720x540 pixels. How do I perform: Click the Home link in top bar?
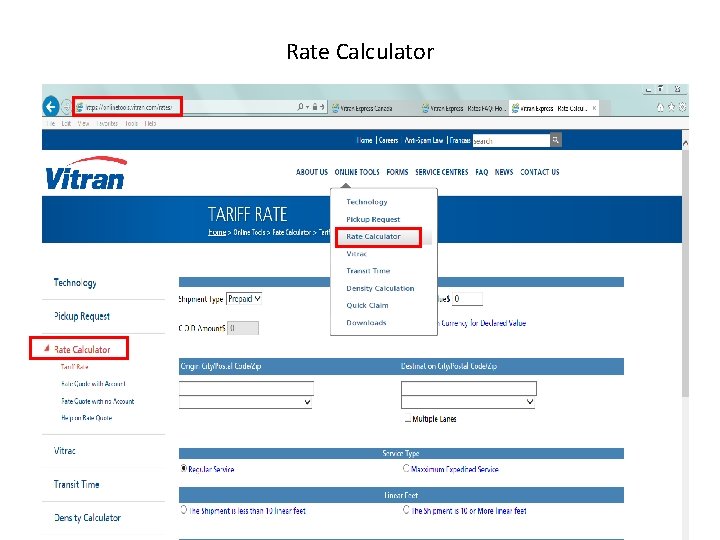(x=365, y=141)
